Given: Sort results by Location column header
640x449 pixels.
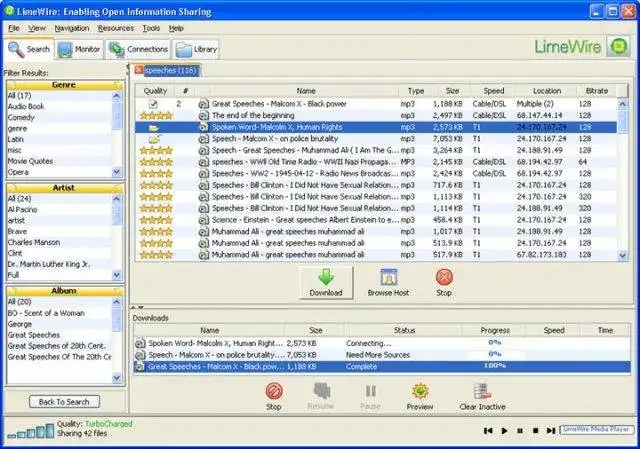Looking at the screenshot, I should pos(546,91).
